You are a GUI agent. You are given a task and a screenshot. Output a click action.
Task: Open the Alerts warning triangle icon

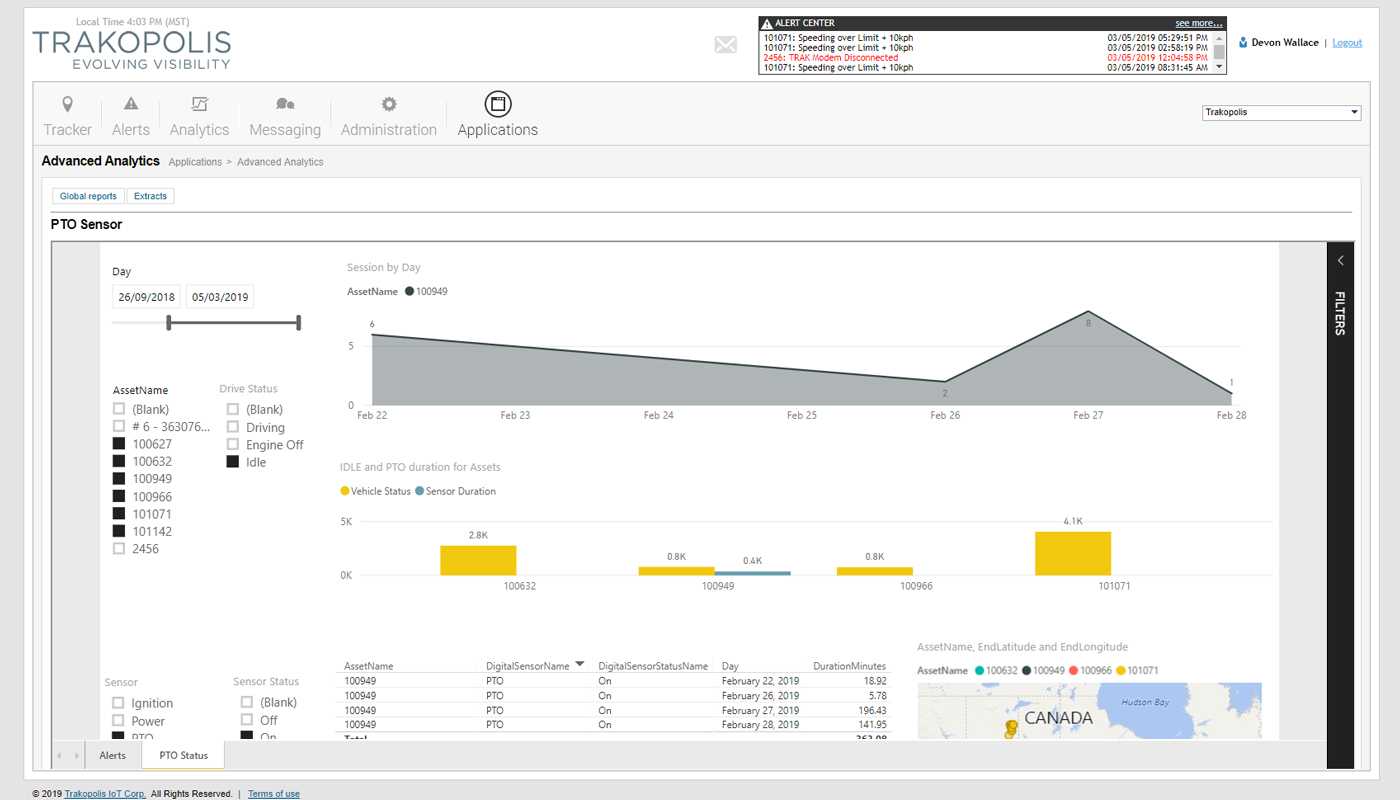131,104
